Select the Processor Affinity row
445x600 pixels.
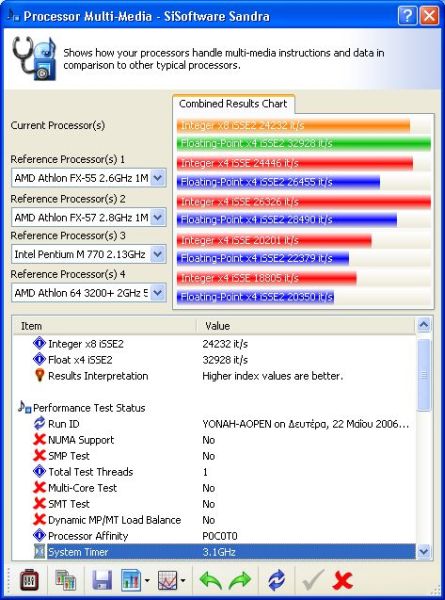[214, 536]
